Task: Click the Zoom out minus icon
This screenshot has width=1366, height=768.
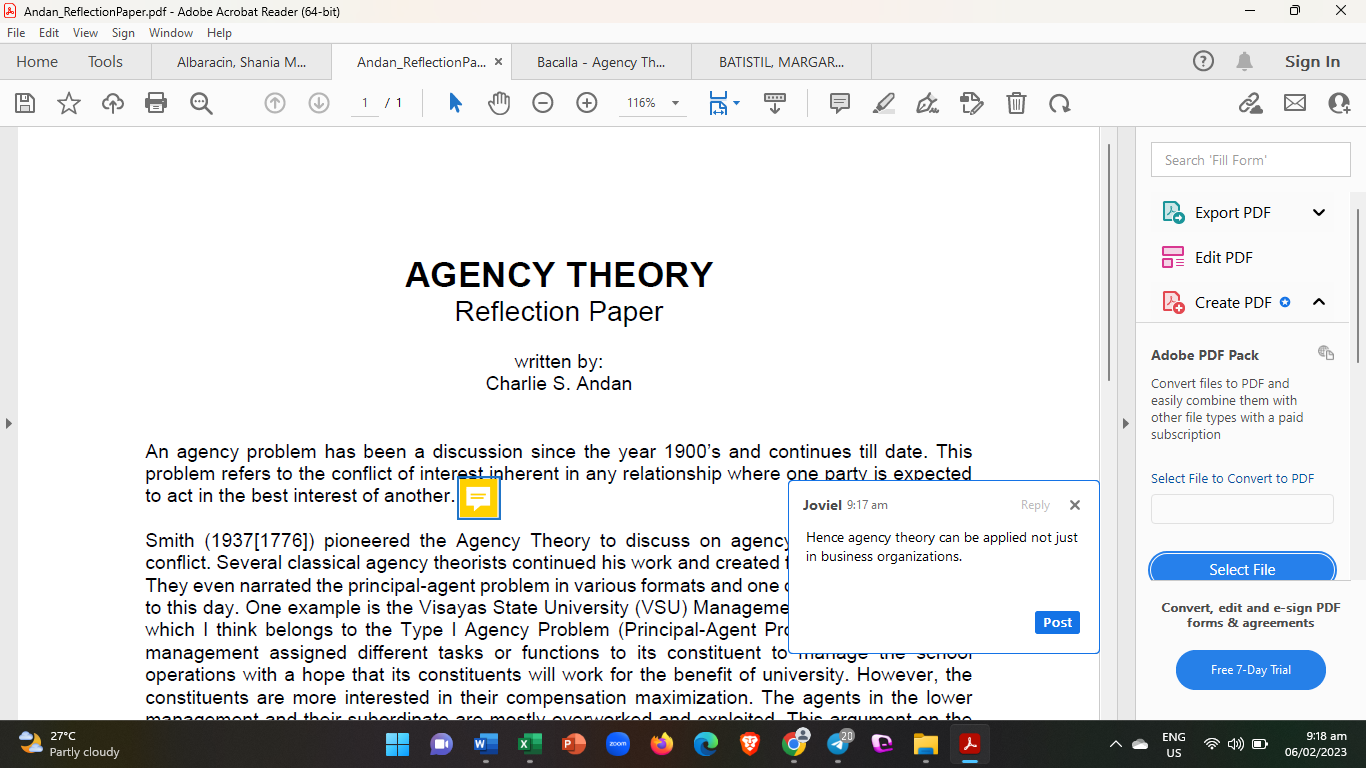Action: [x=543, y=103]
